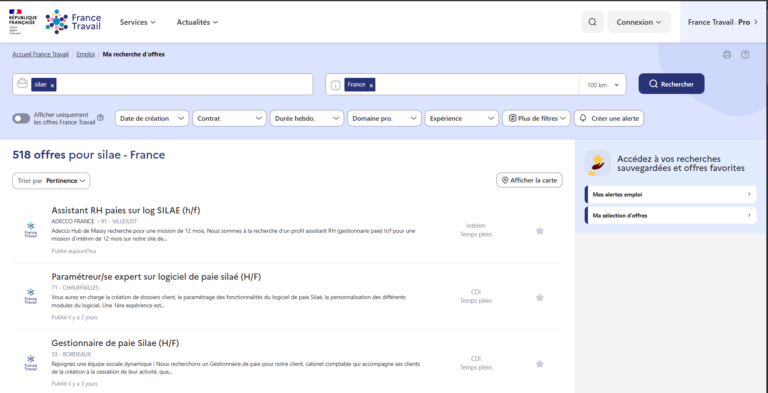Open the search magnifier icon in header
This screenshot has width=768, height=393.
click(x=592, y=22)
